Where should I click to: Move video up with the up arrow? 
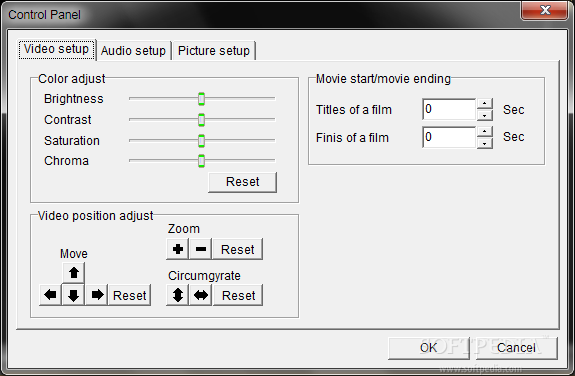(x=74, y=273)
